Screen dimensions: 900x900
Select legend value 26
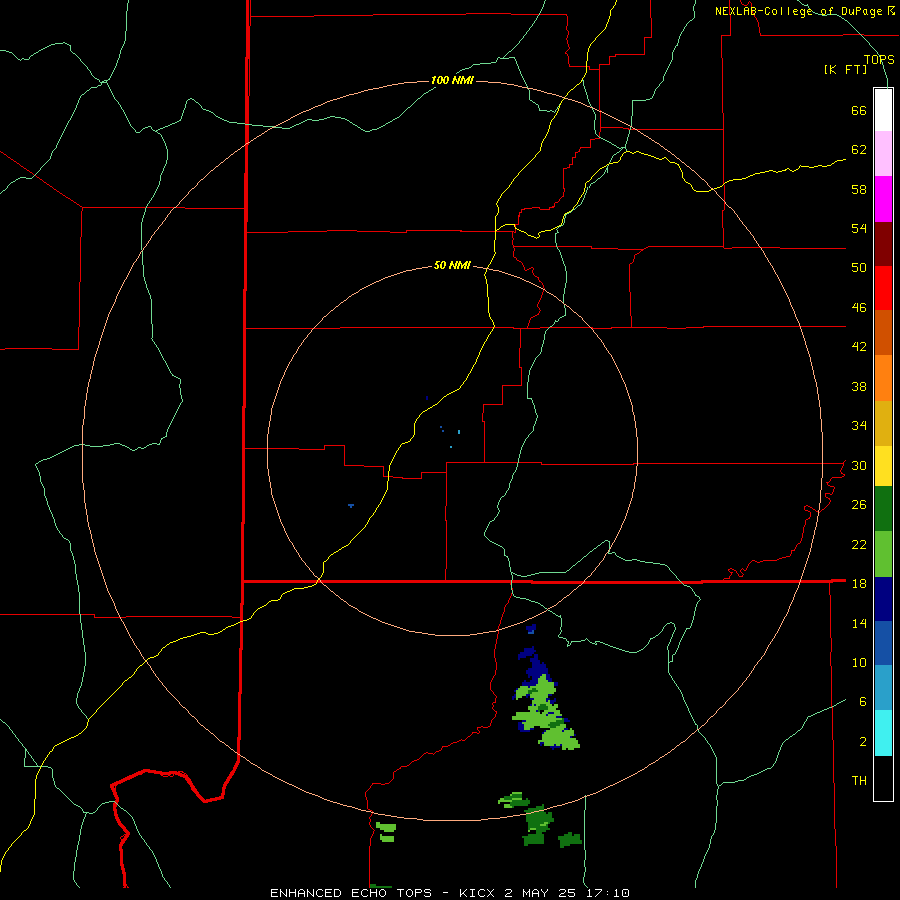pyautogui.click(x=859, y=505)
